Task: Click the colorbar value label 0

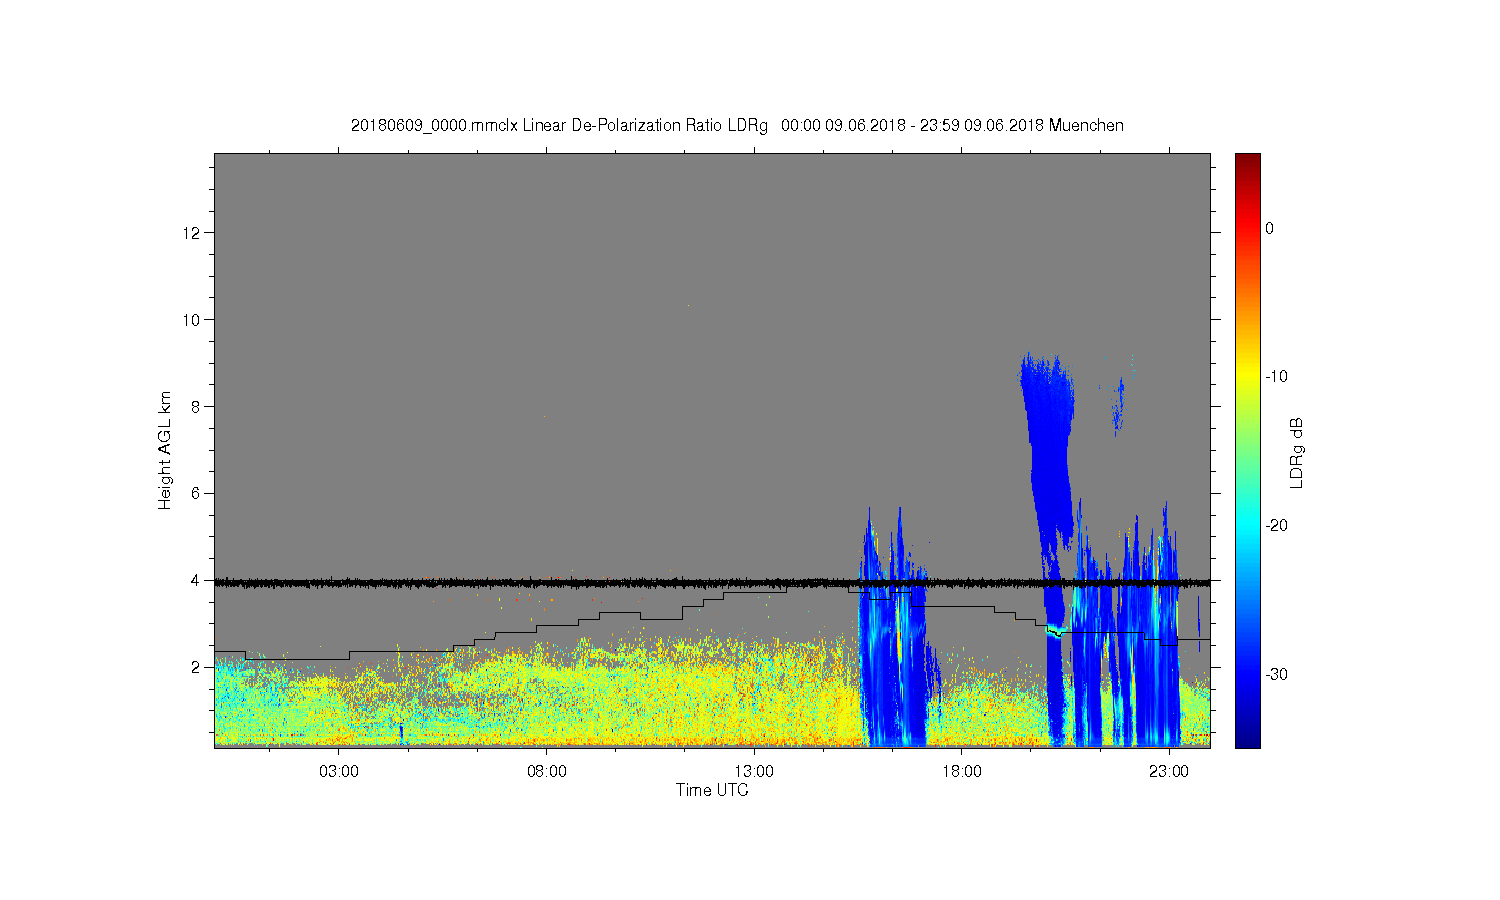Action: click(x=1270, y=228)
